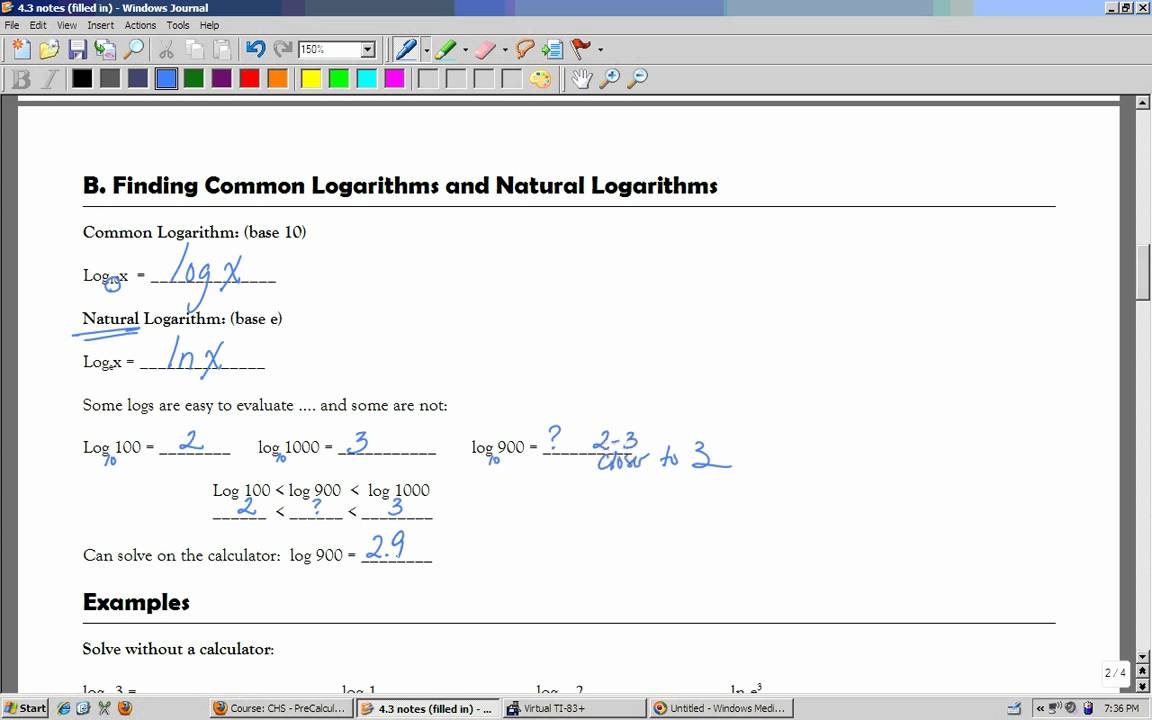Pick the selected bright blue swatch
The image size is (1152, 720).
166,79
